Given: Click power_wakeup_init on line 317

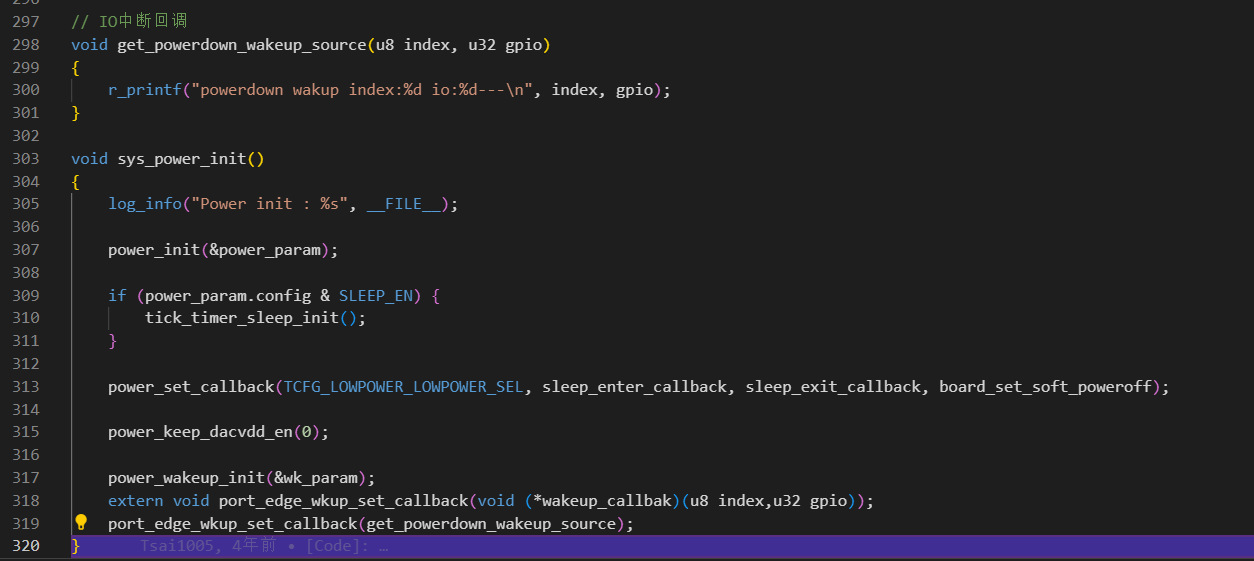Looking at the screenshot, I should point(186,478).
